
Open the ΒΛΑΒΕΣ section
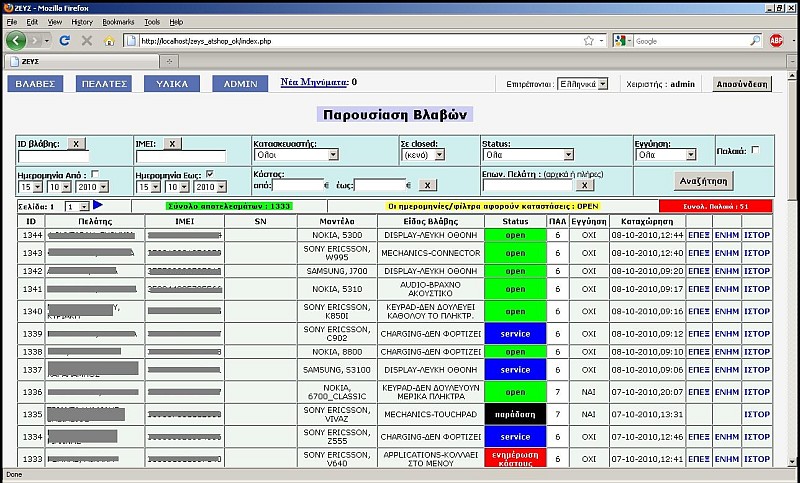[x=35, y=84]
